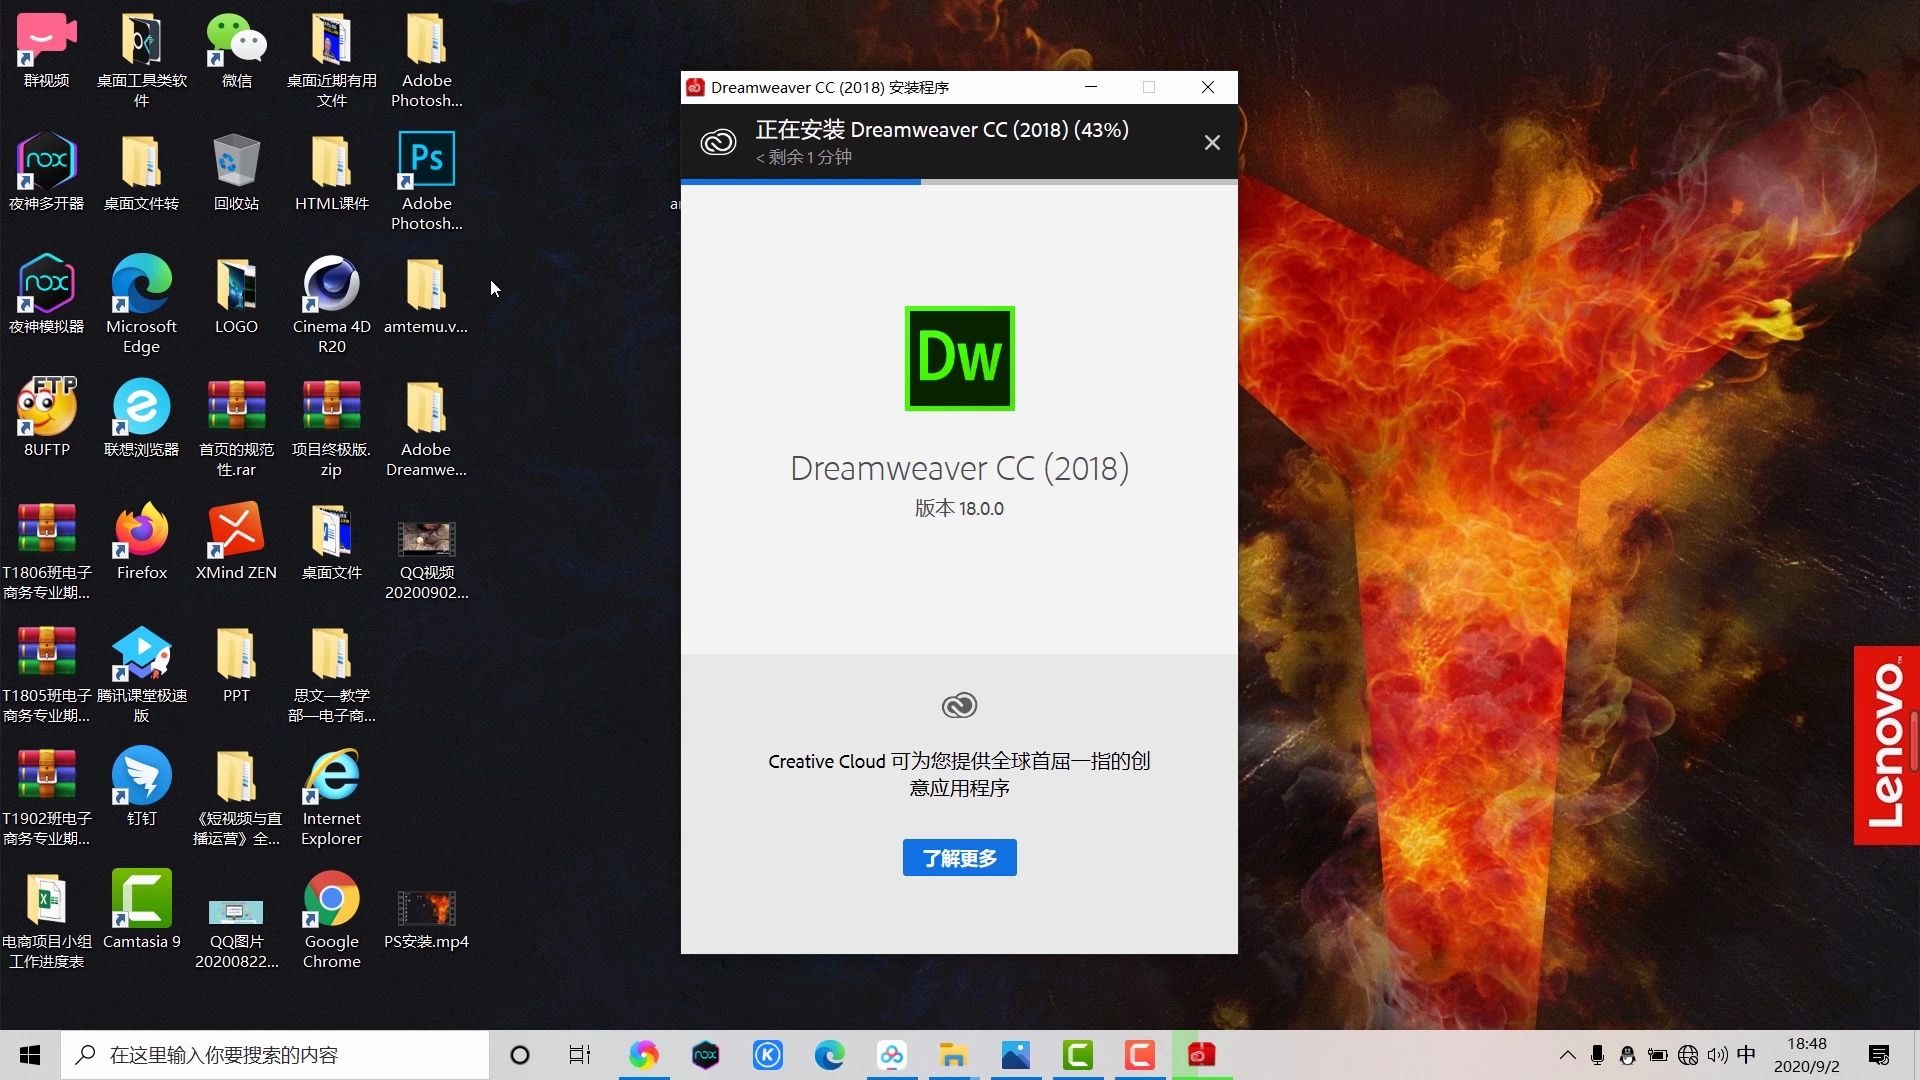Viewport: 1920px width, 1080px height.
Task: Select T1902班电子商务专业期 archive
Action: 46,797
